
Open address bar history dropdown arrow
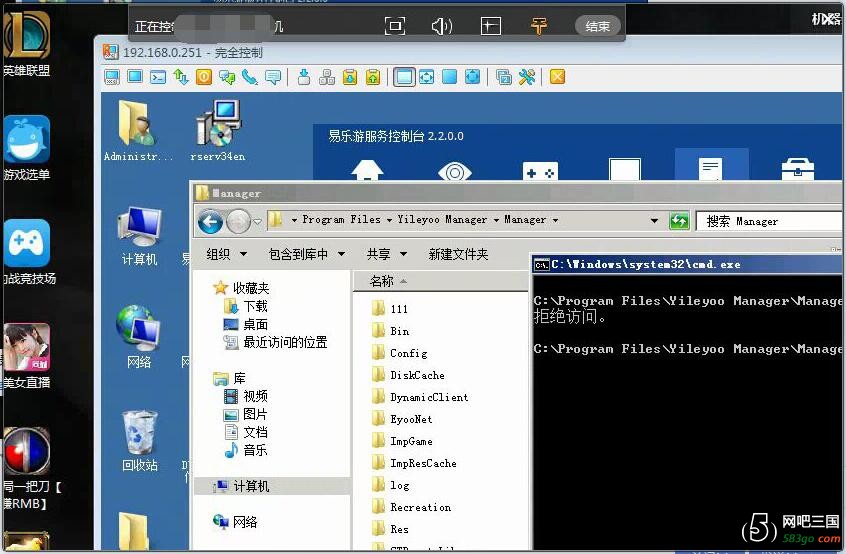pos(654,221)
